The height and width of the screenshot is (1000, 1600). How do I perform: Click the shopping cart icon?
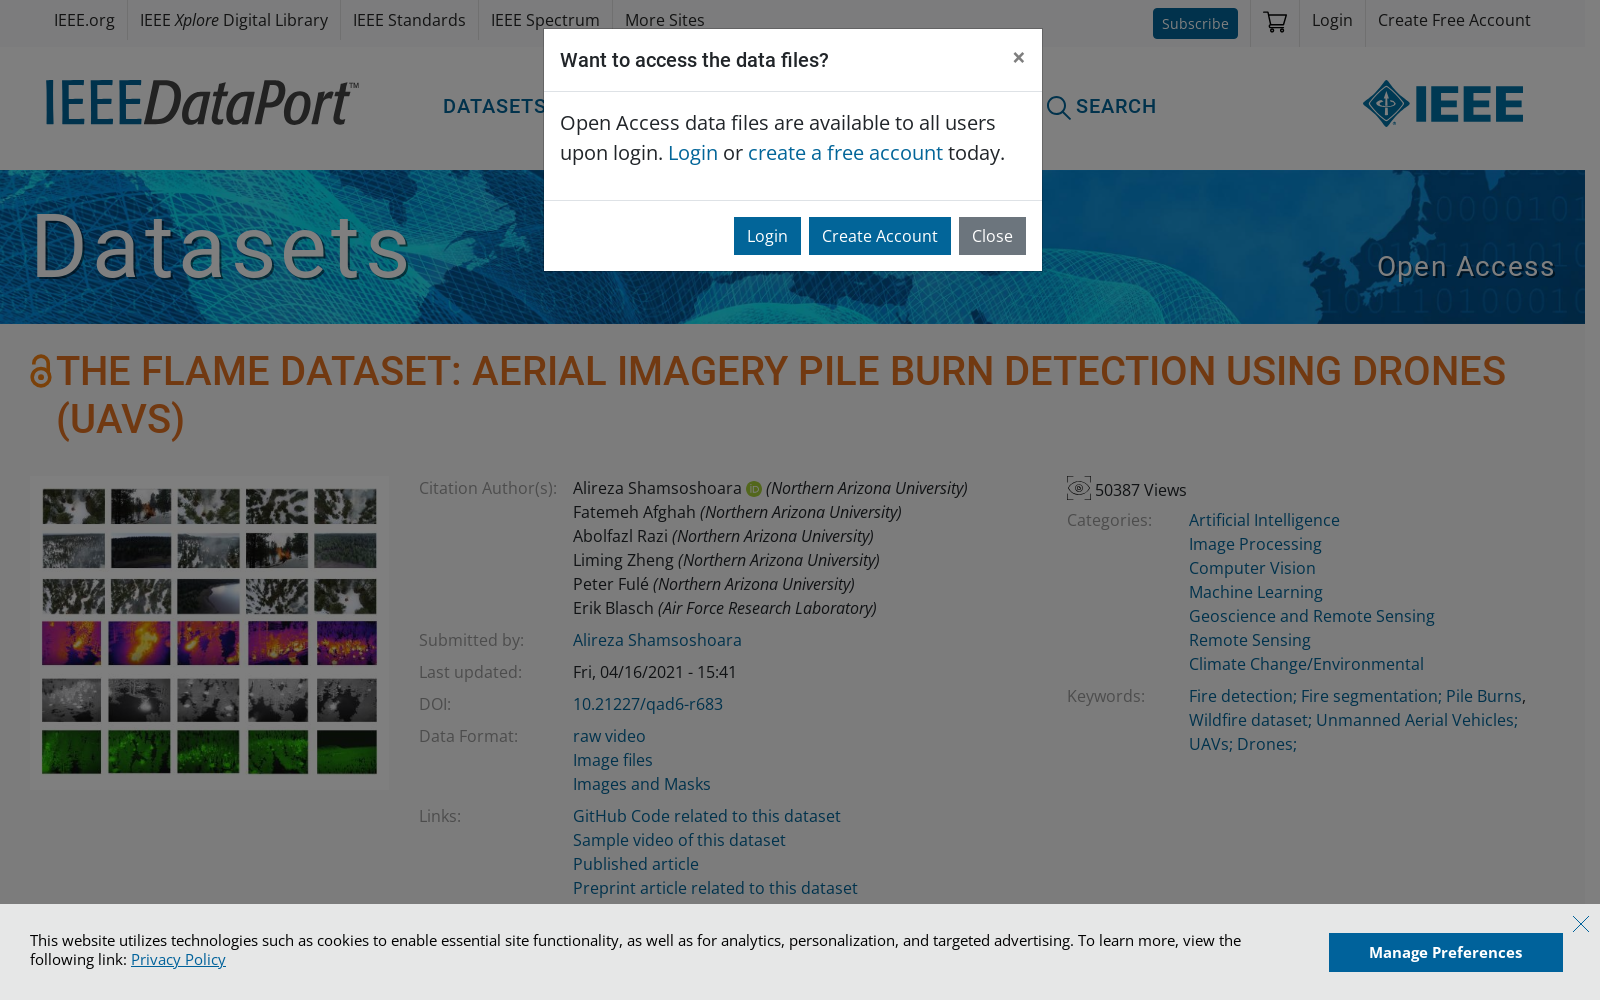pyautogui.click(x=1274, y=21)
